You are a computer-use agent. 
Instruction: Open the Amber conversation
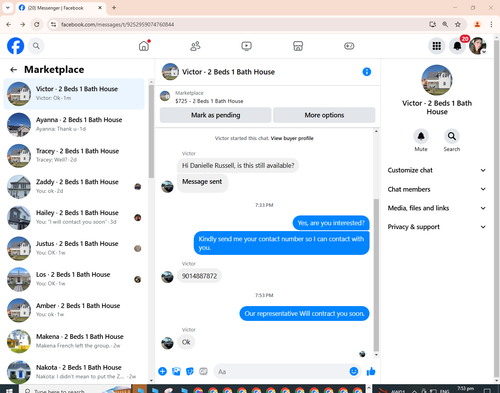pyautogui.click(x=74, y=310)
